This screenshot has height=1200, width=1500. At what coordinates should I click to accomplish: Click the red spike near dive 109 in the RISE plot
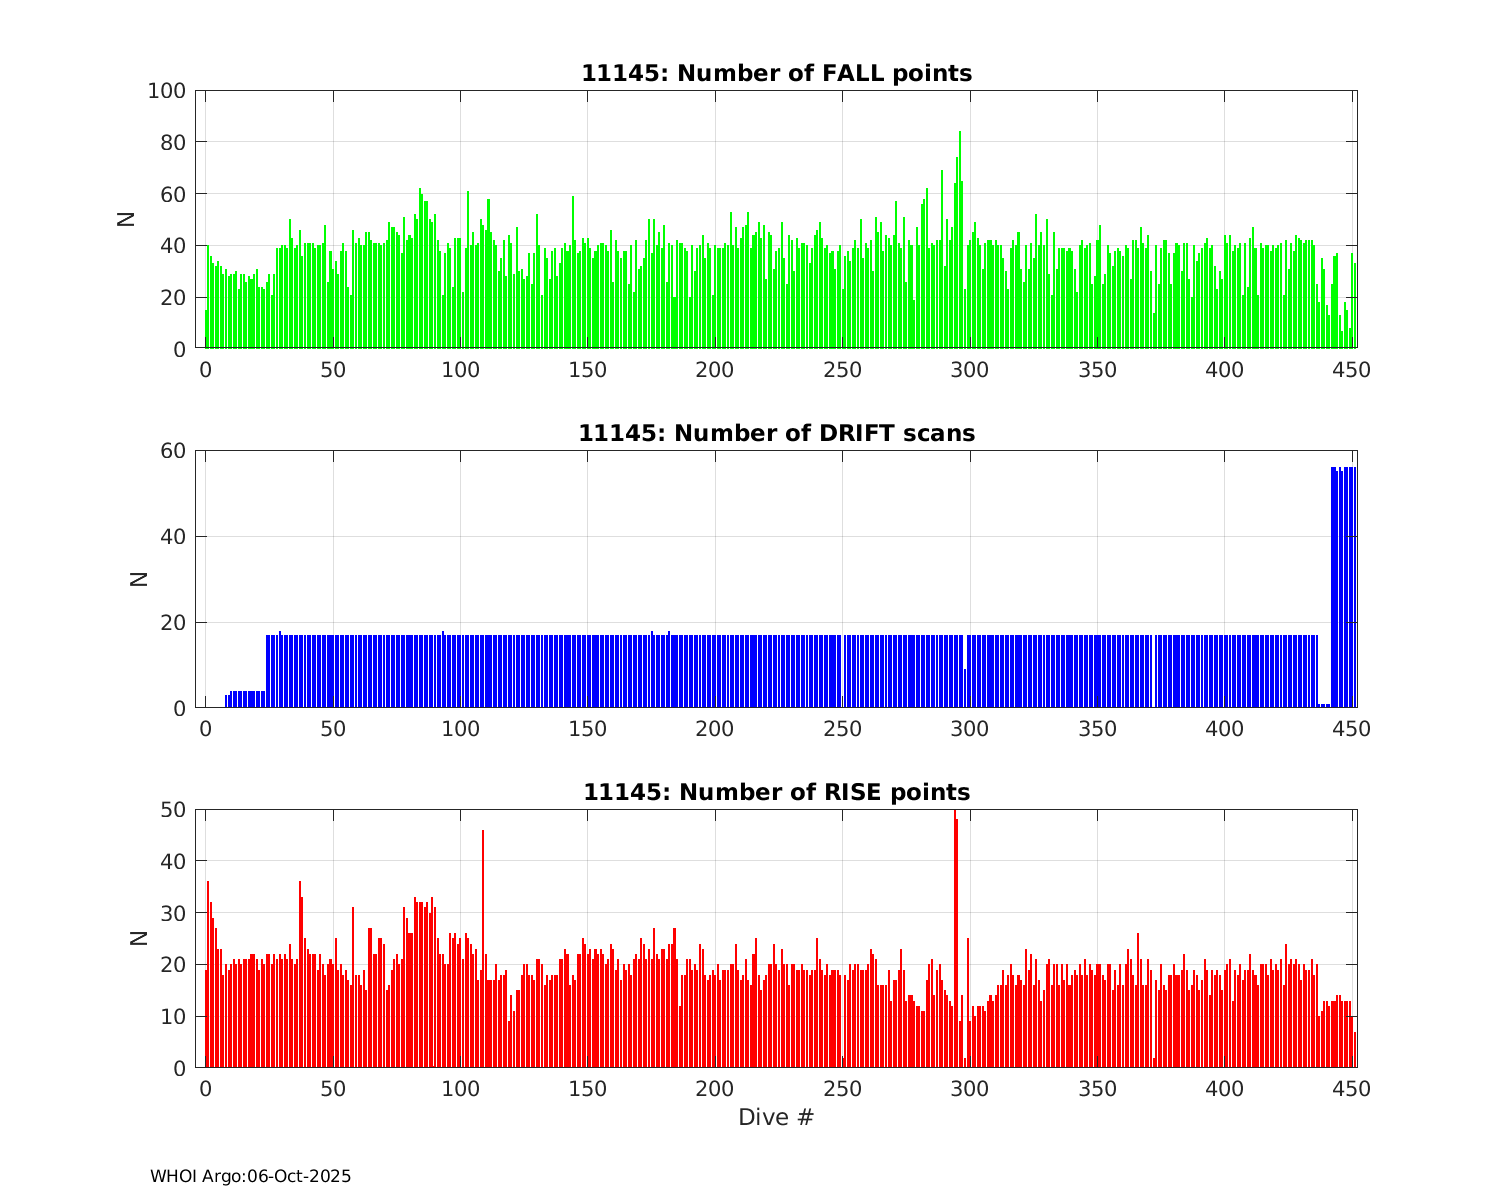pyautogui.click(x=483, y=948)
